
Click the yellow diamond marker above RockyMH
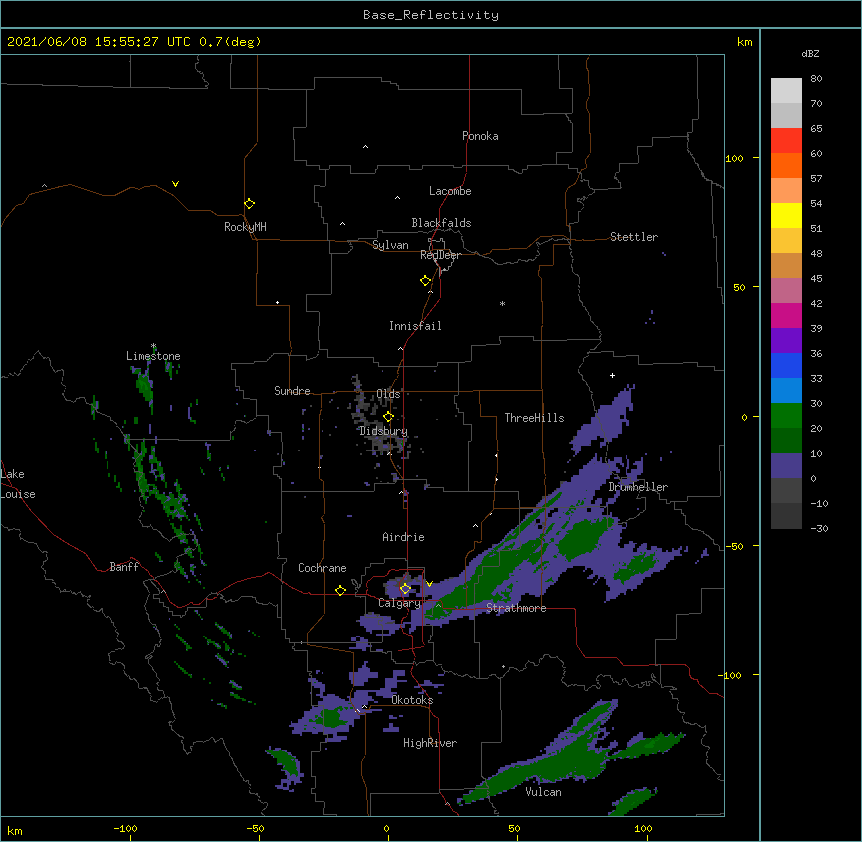(x=250, y=204)
